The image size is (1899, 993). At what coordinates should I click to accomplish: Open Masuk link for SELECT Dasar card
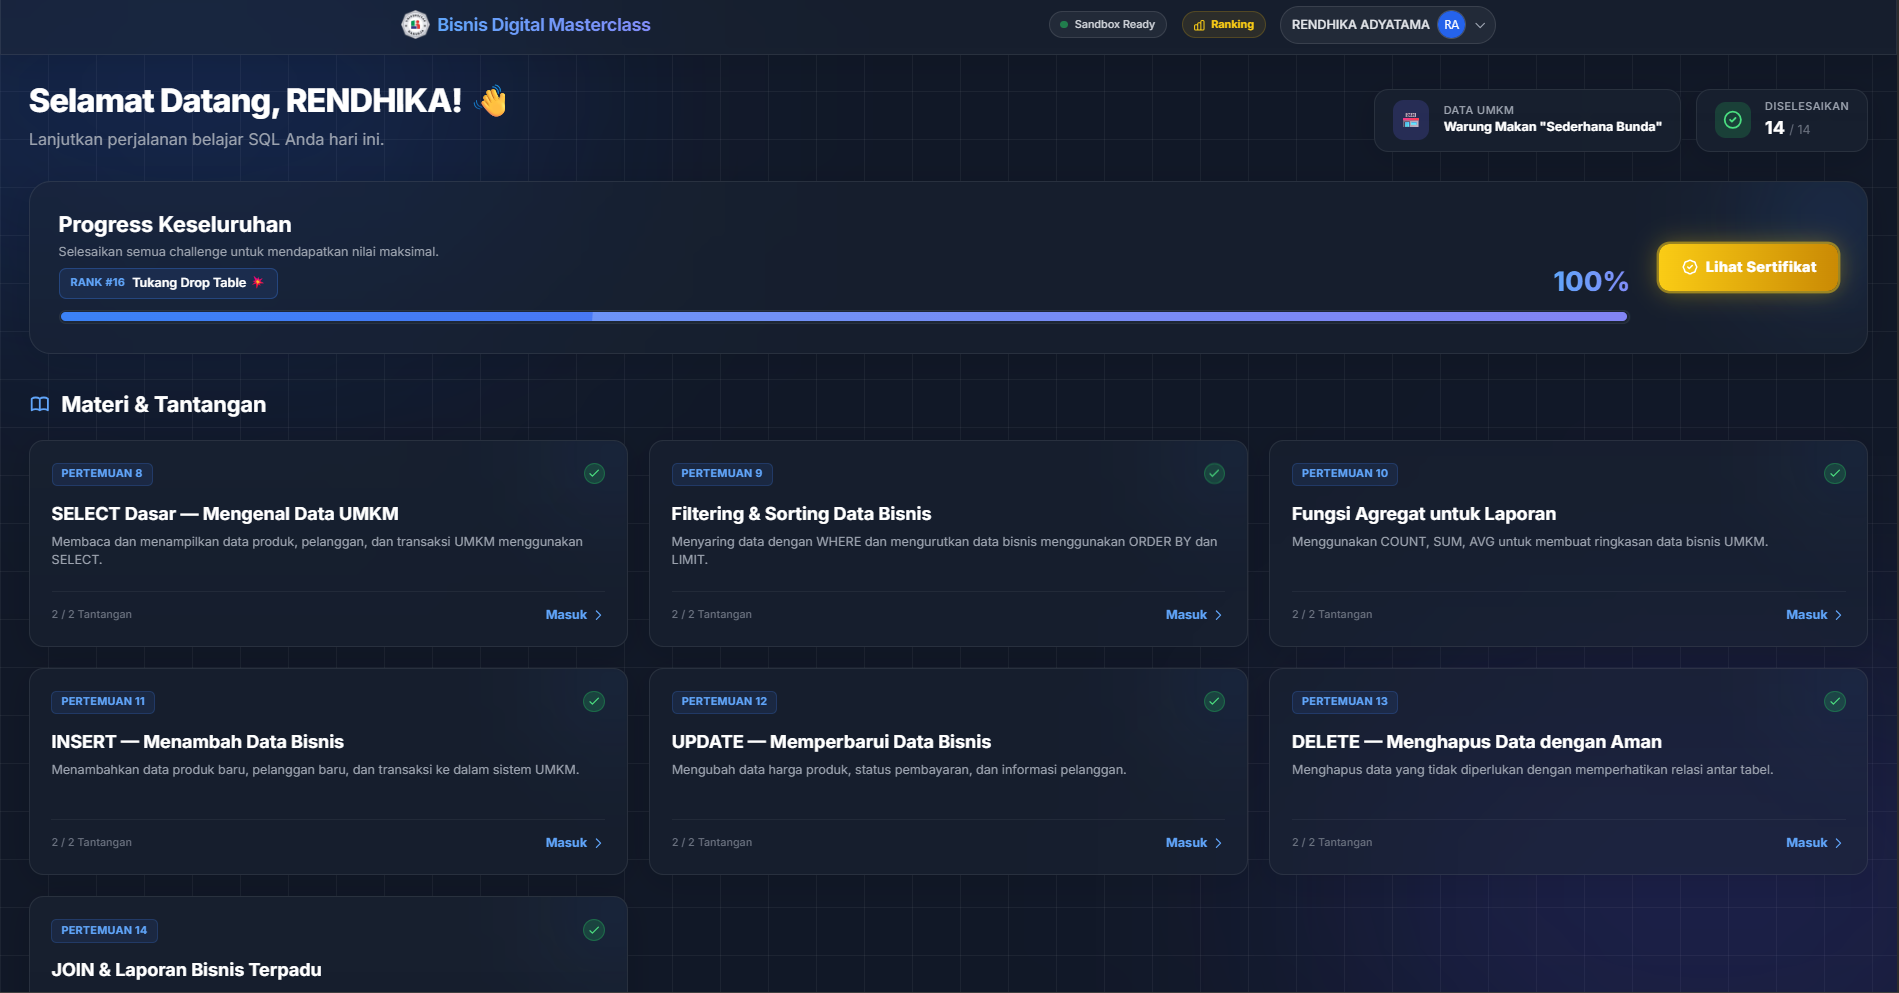574,615
